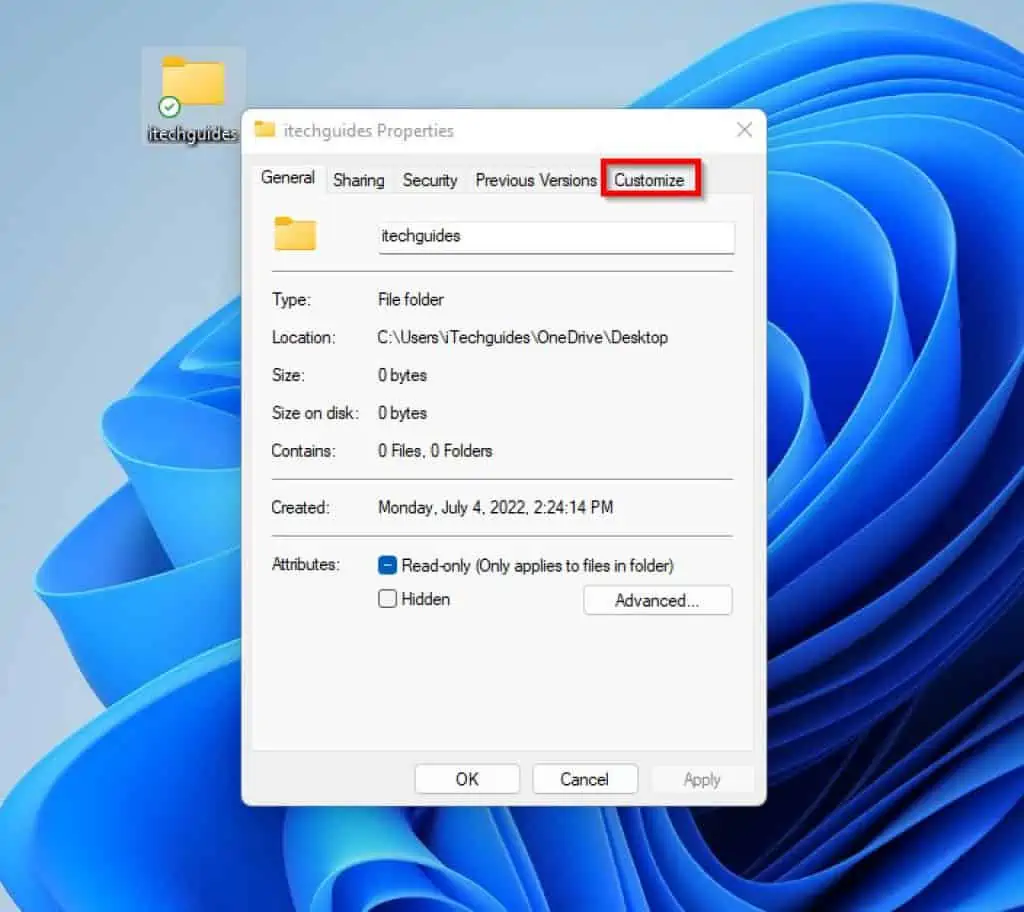Enable the Hidden attribute checkbox

(x=387, y=599)
